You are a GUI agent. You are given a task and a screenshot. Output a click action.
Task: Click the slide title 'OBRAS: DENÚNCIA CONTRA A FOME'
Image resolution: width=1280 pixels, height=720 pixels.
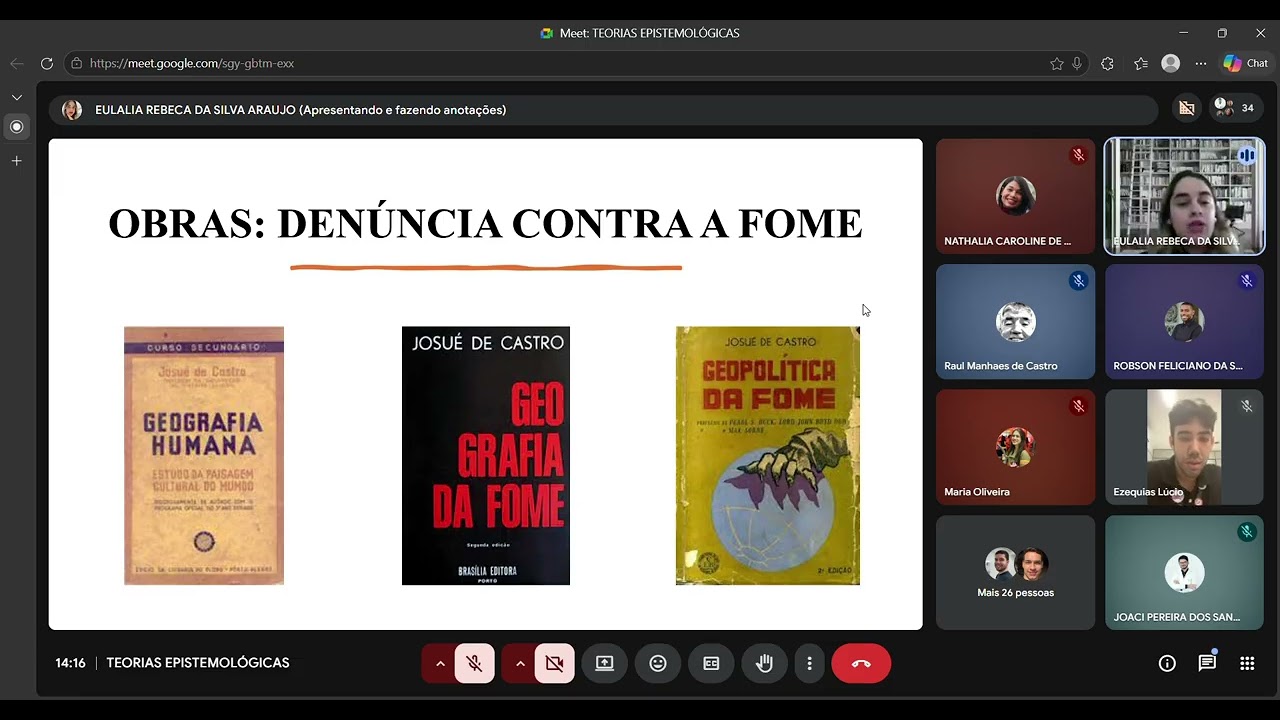click(x=485, y=224)
